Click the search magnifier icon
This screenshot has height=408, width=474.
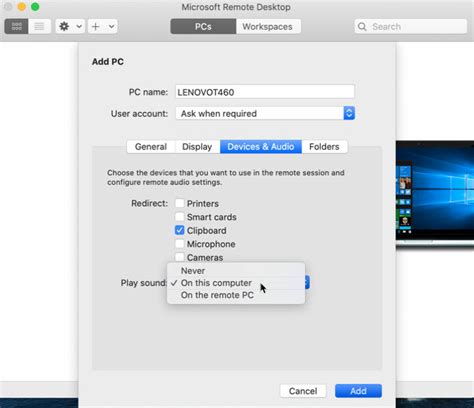[x=362, y=26]
